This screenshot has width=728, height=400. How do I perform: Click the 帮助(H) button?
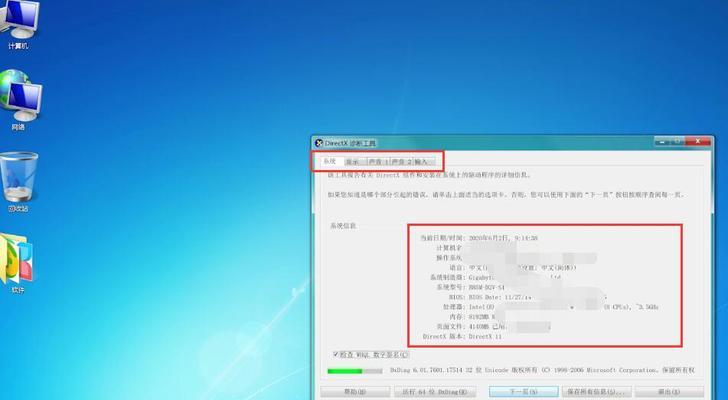coord(355,392)
